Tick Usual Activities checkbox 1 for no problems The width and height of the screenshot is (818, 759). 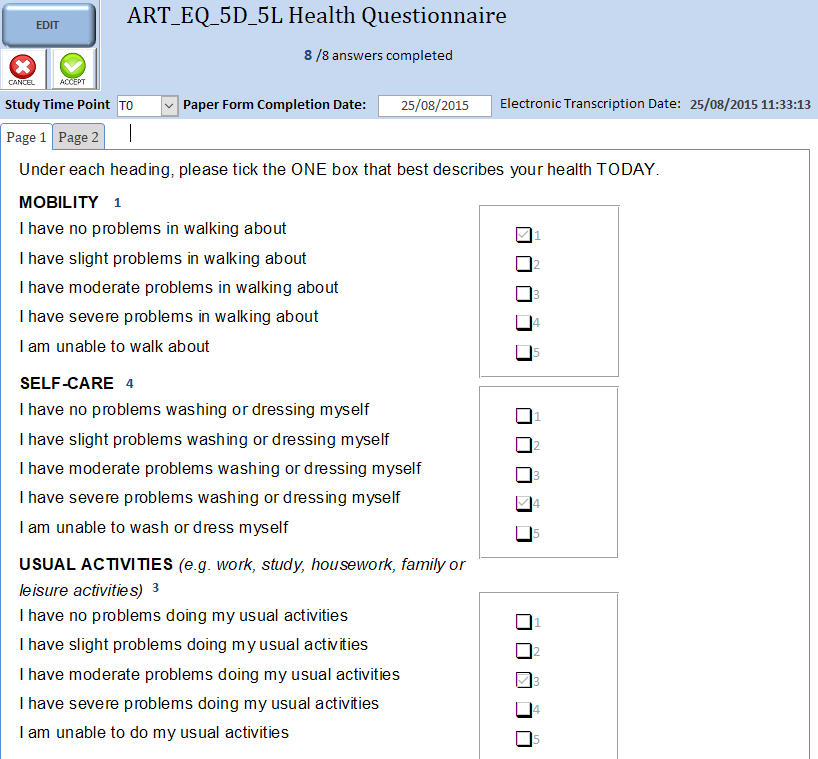click(523, 622)
